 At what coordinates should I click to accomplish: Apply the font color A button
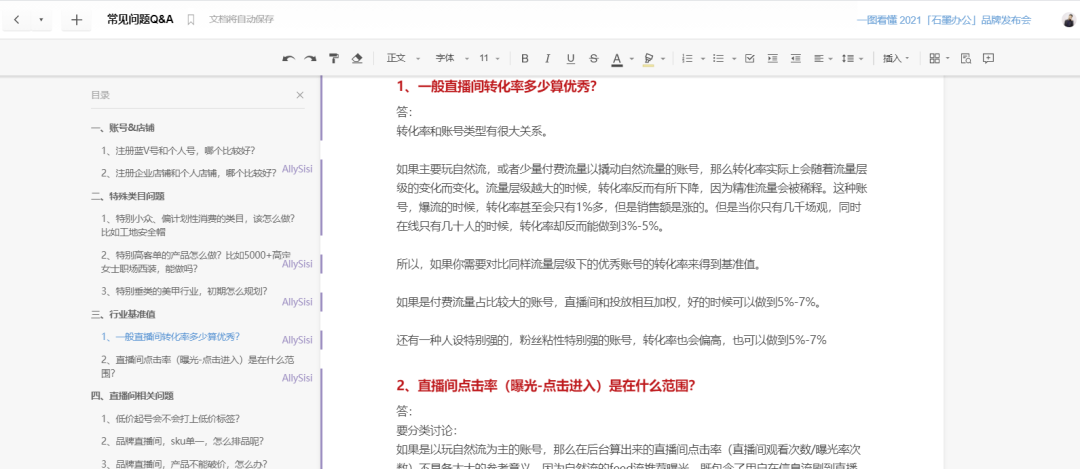click(617, 59)
